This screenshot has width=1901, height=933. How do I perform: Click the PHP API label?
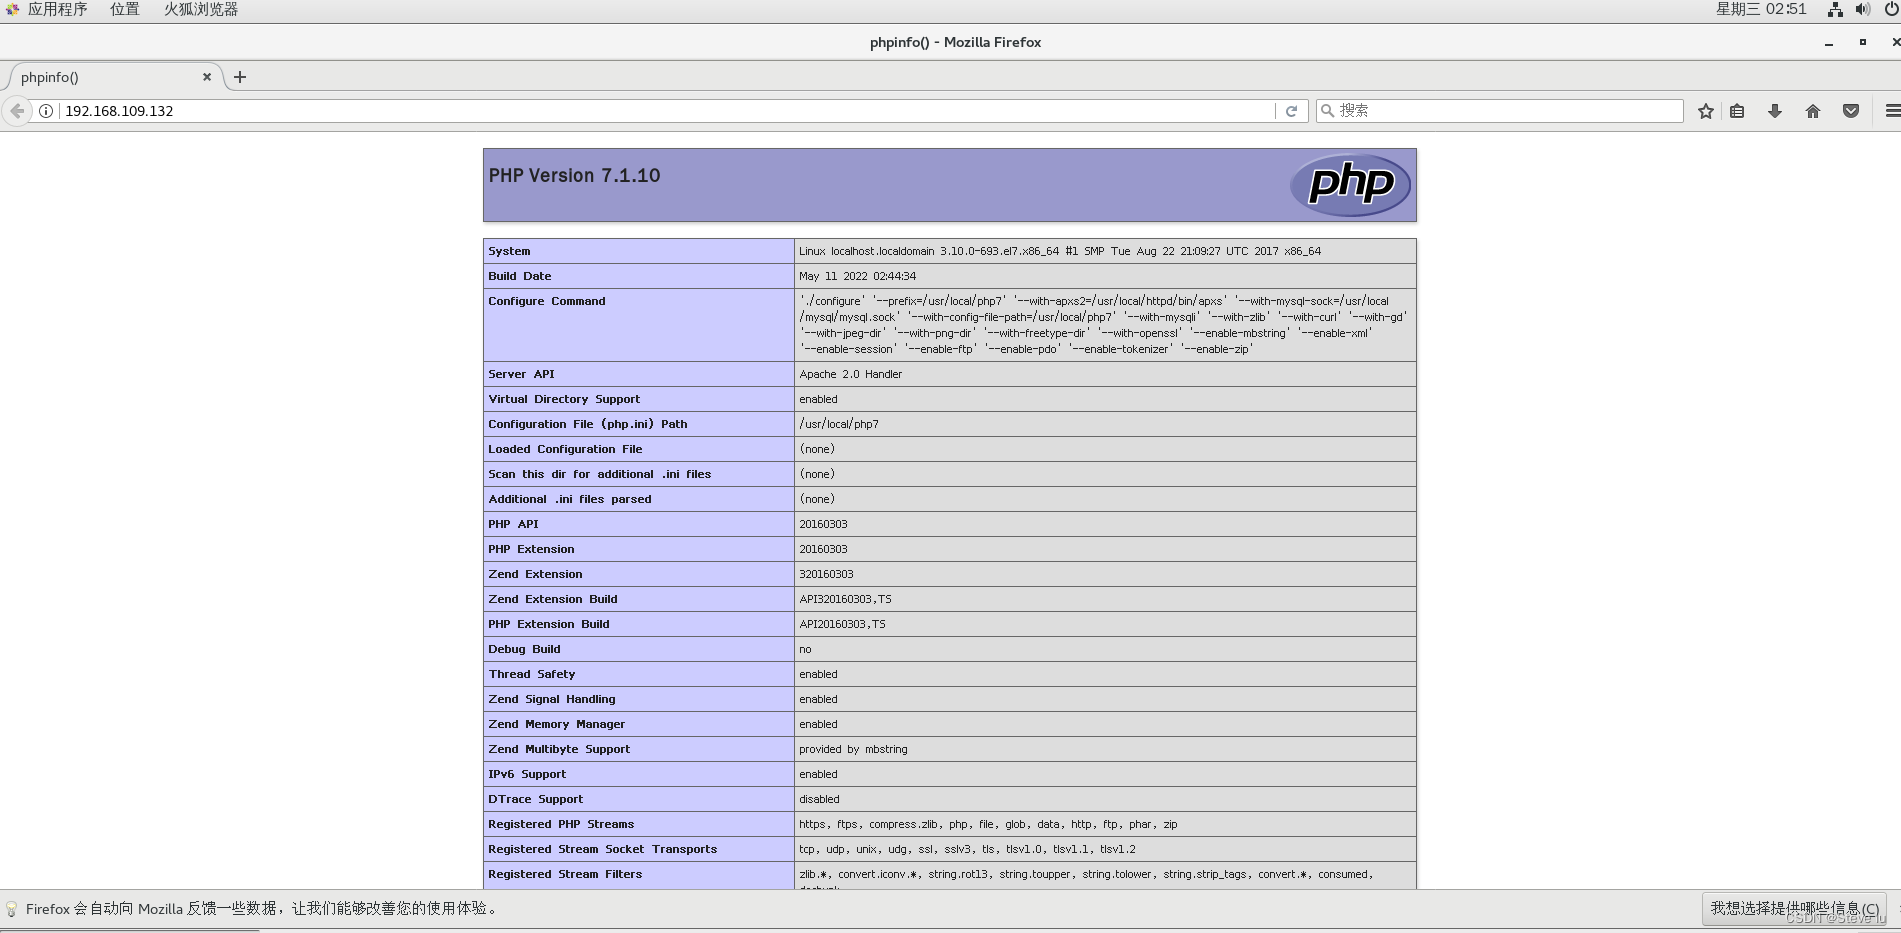(x=513, y=524)
